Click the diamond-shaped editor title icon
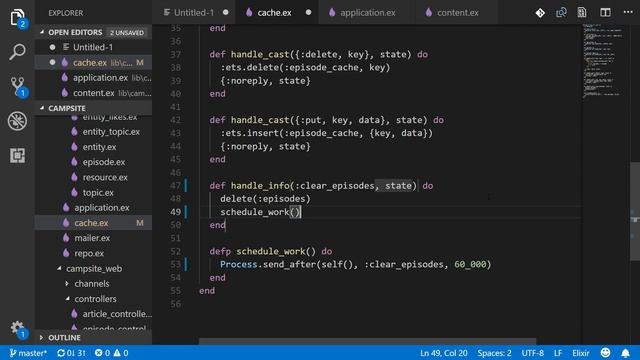Screen dimensions: 640x360 [x=540, y=13]
